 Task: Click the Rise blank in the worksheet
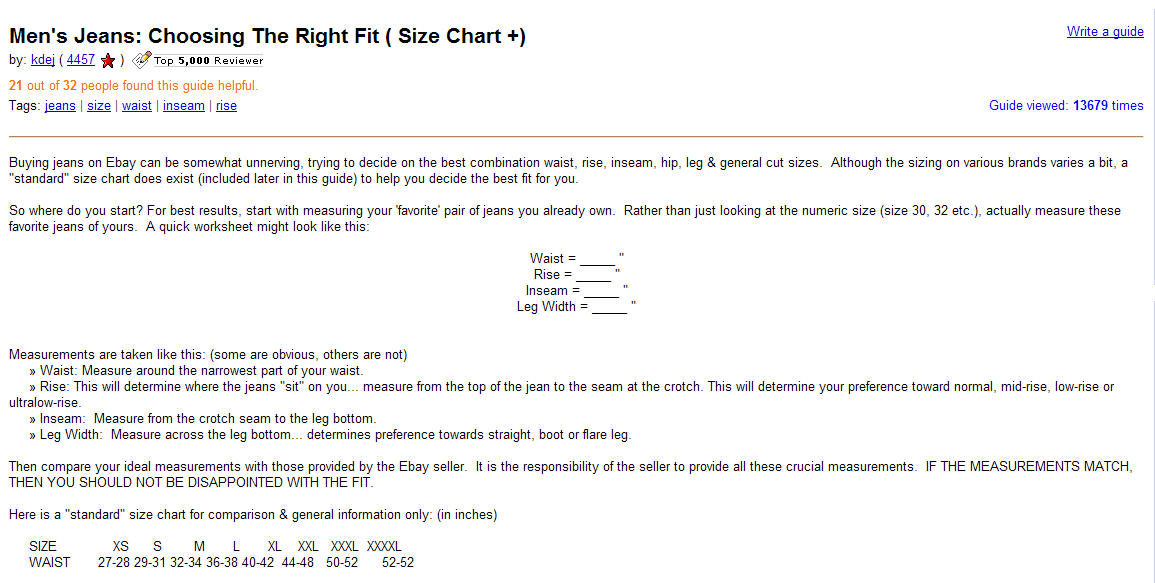pyautogui.click(x=593, y=274)
